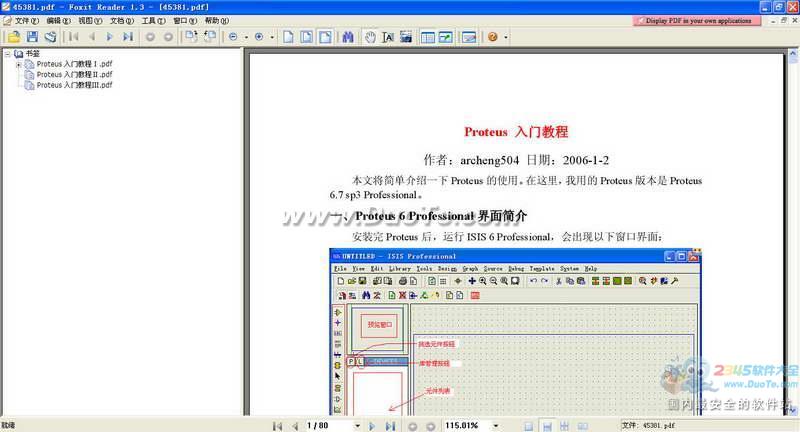
Task: Switch to continuous page layout in status bar
Action: 546,426
